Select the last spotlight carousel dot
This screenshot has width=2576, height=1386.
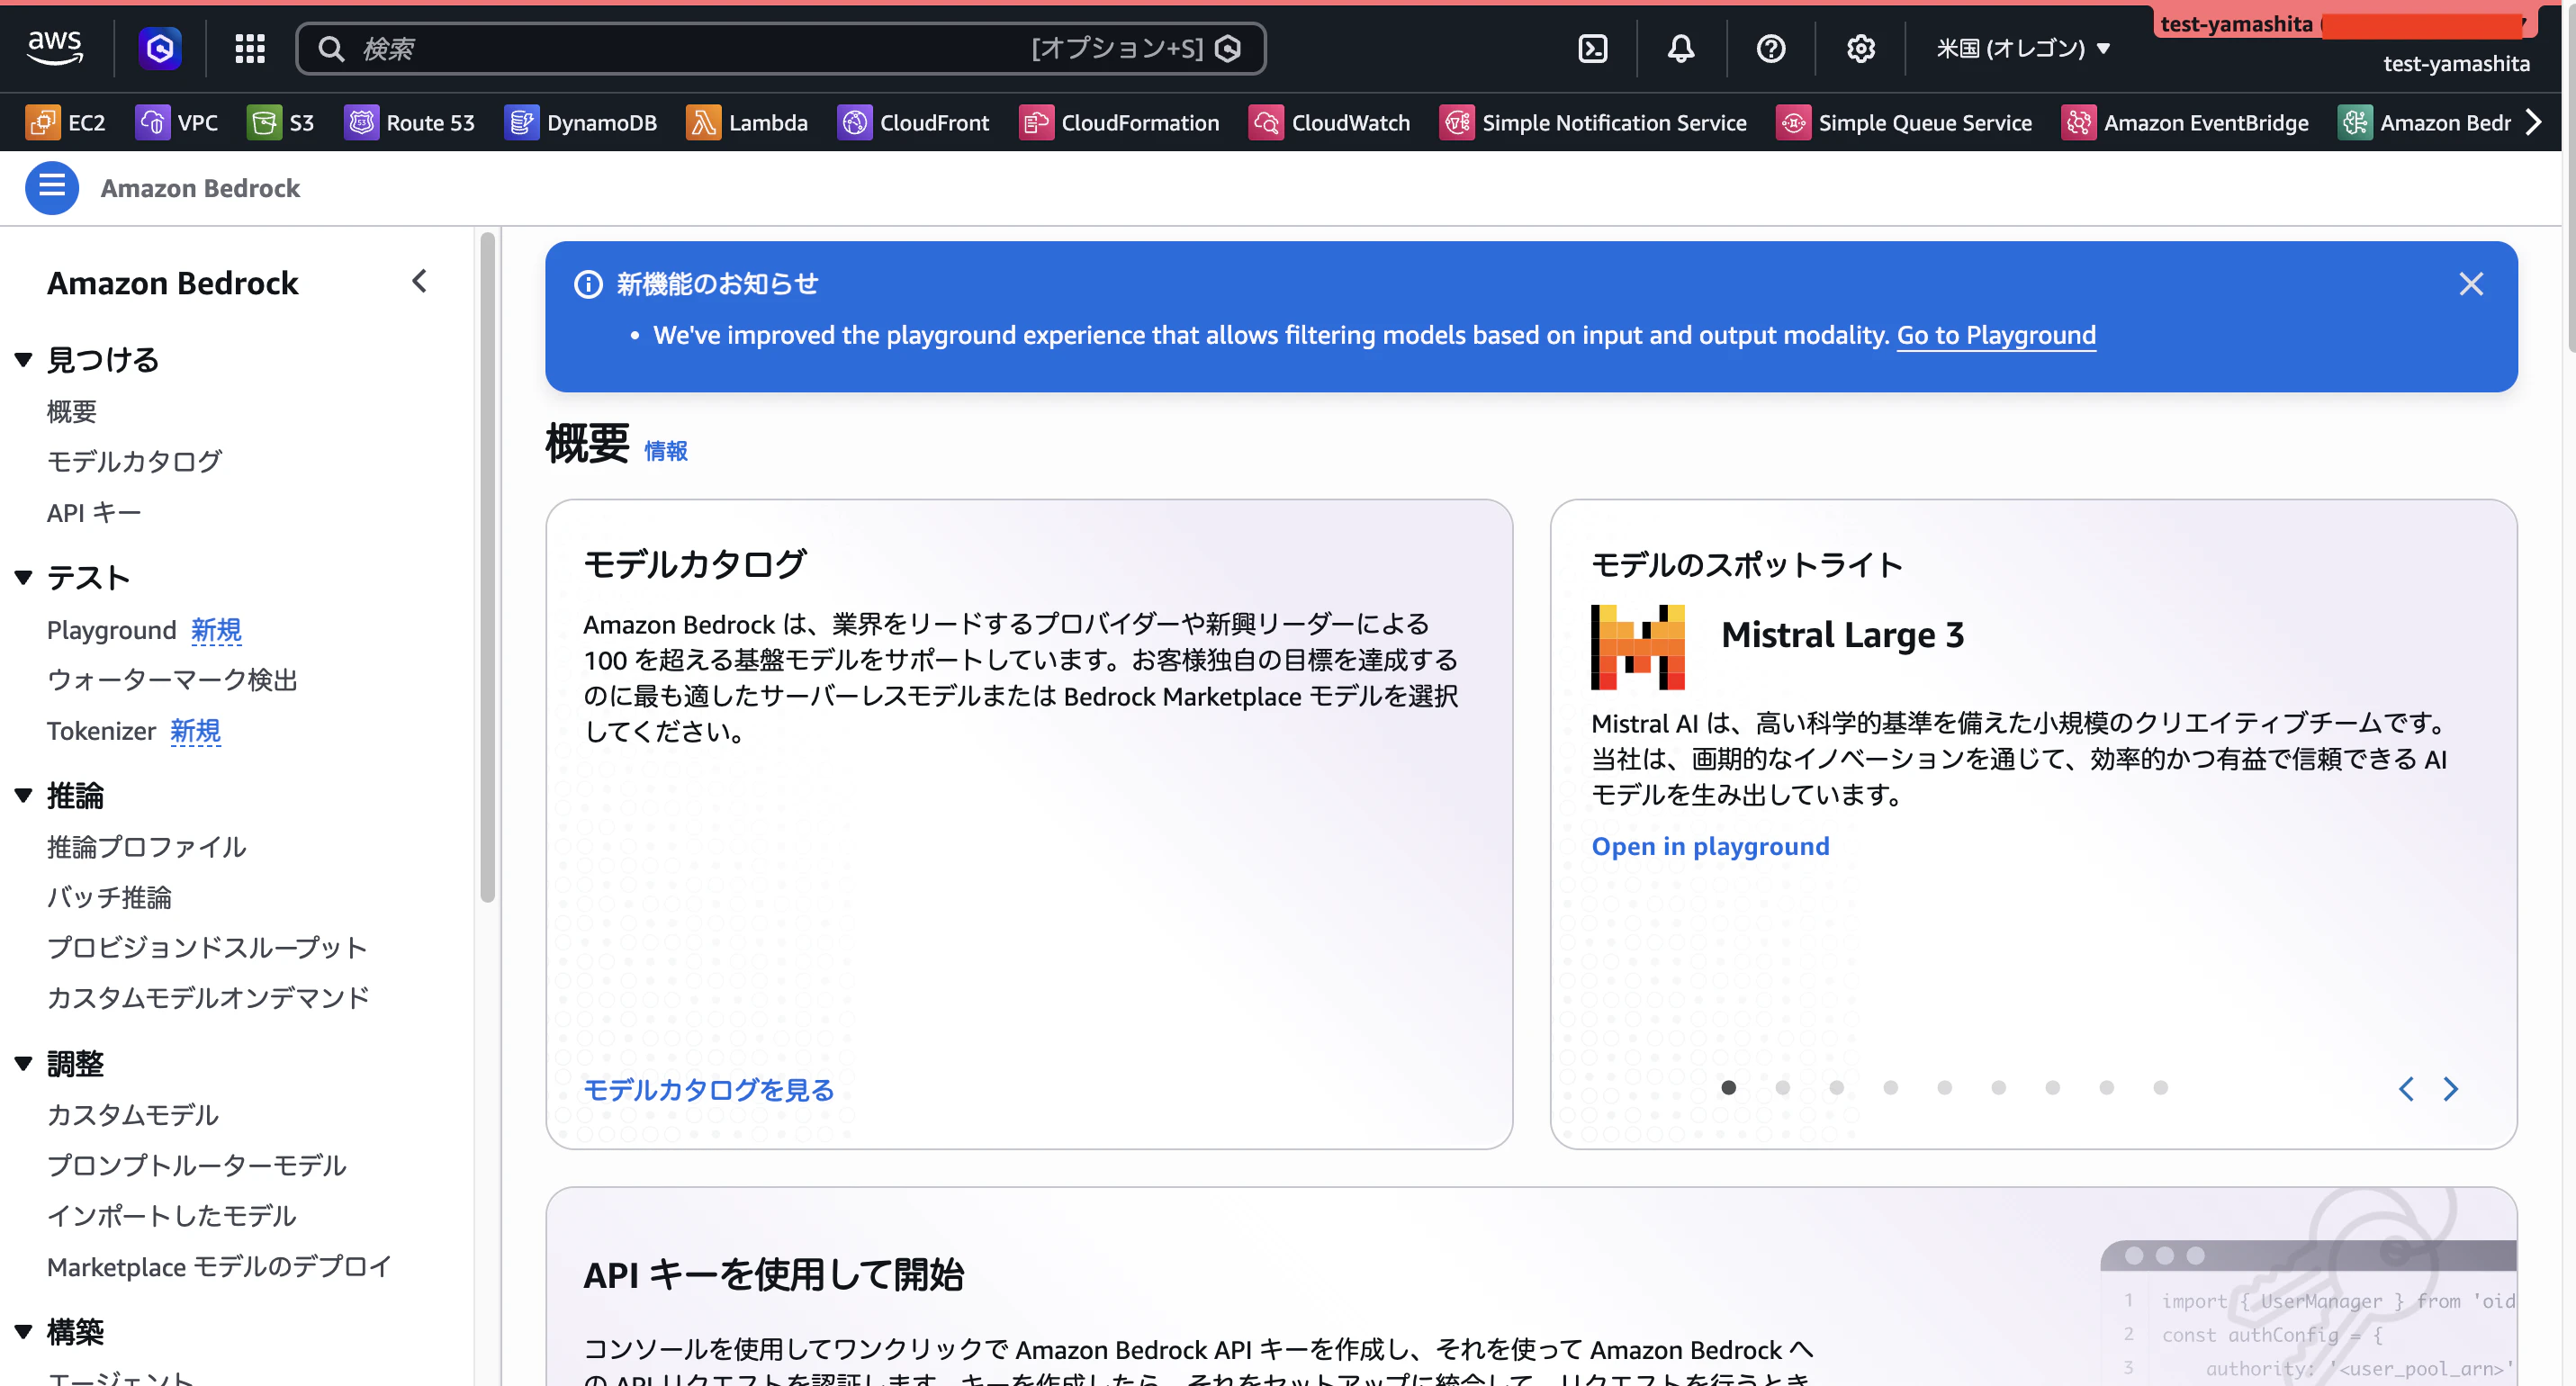tap(2160, 1087)
